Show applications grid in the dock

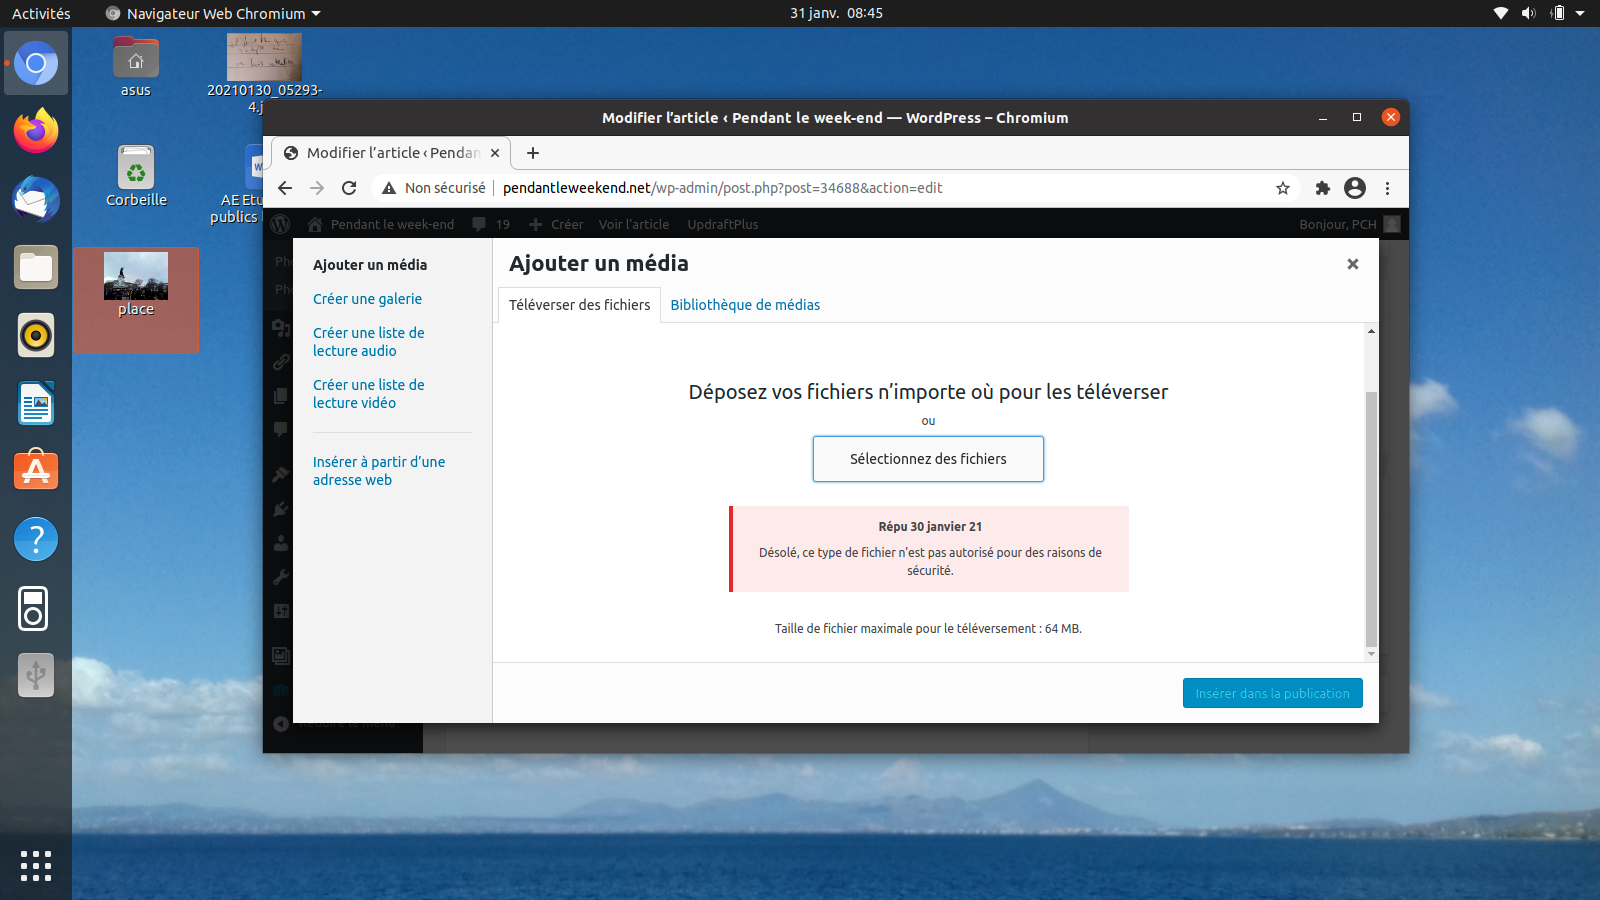coord(36,865)
